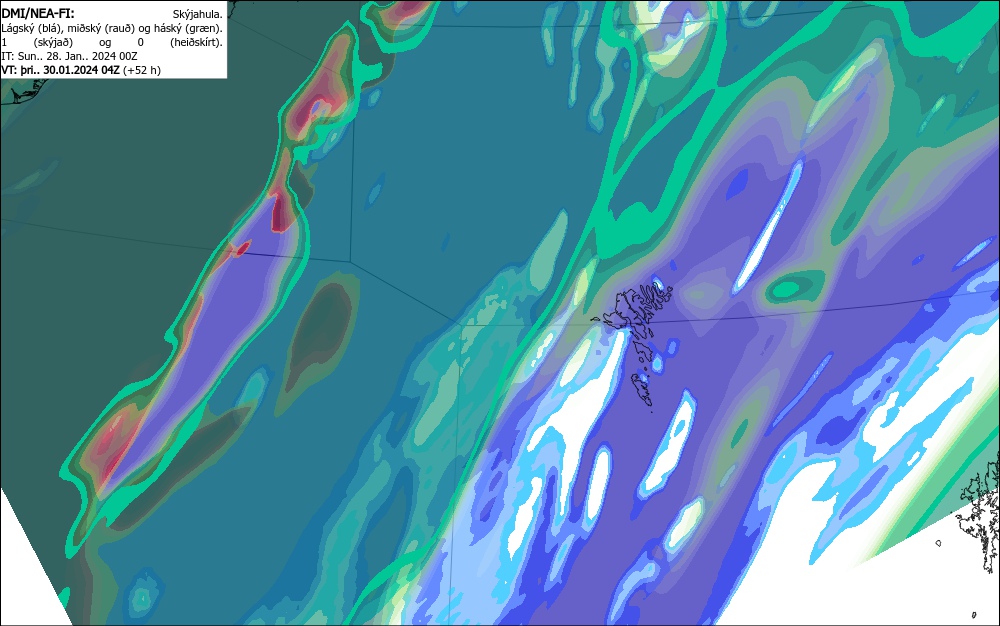Click the 'IT: Sun.. 28. Jan.. 2024 00Z' line
The height and width of the screenshot is (626, 1000).
click(x=70, y=56)
